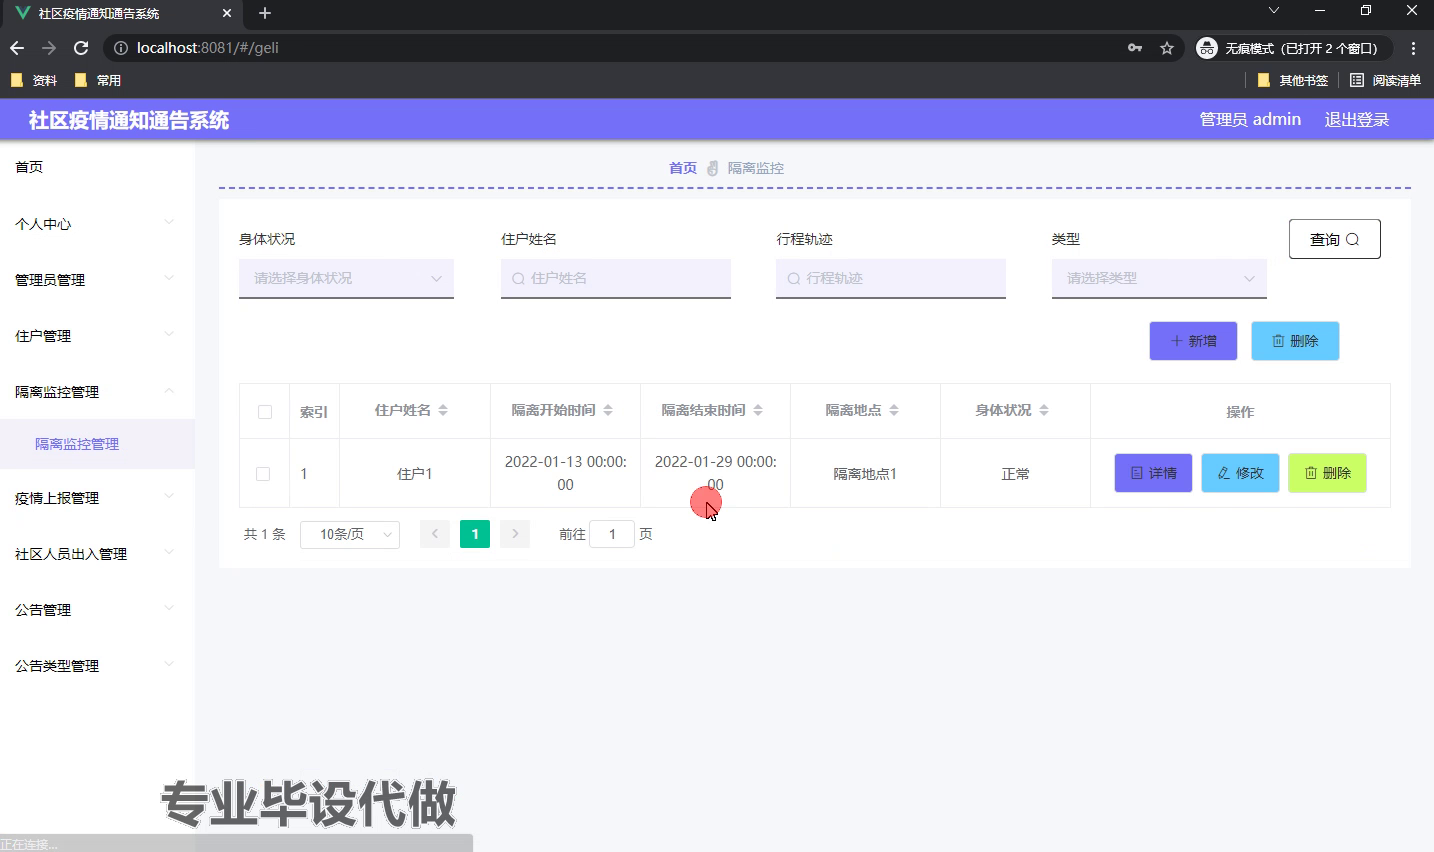View 详情 for 住户1 row
This screenshot has height=852, width=1434.
pos(1153,473)
